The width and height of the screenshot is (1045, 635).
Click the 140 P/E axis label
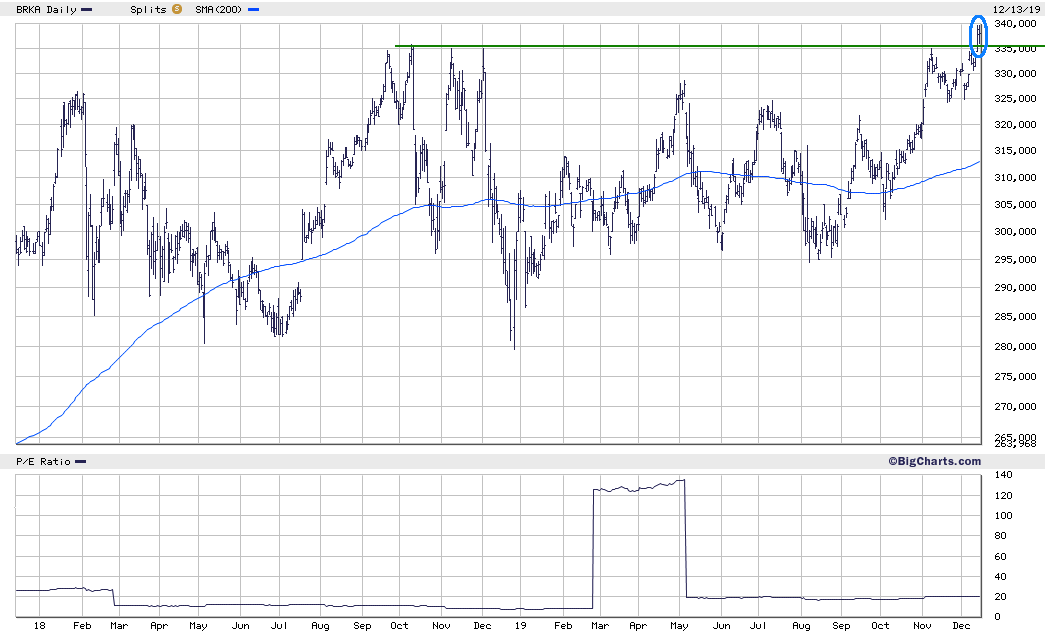coord(1003,475)
